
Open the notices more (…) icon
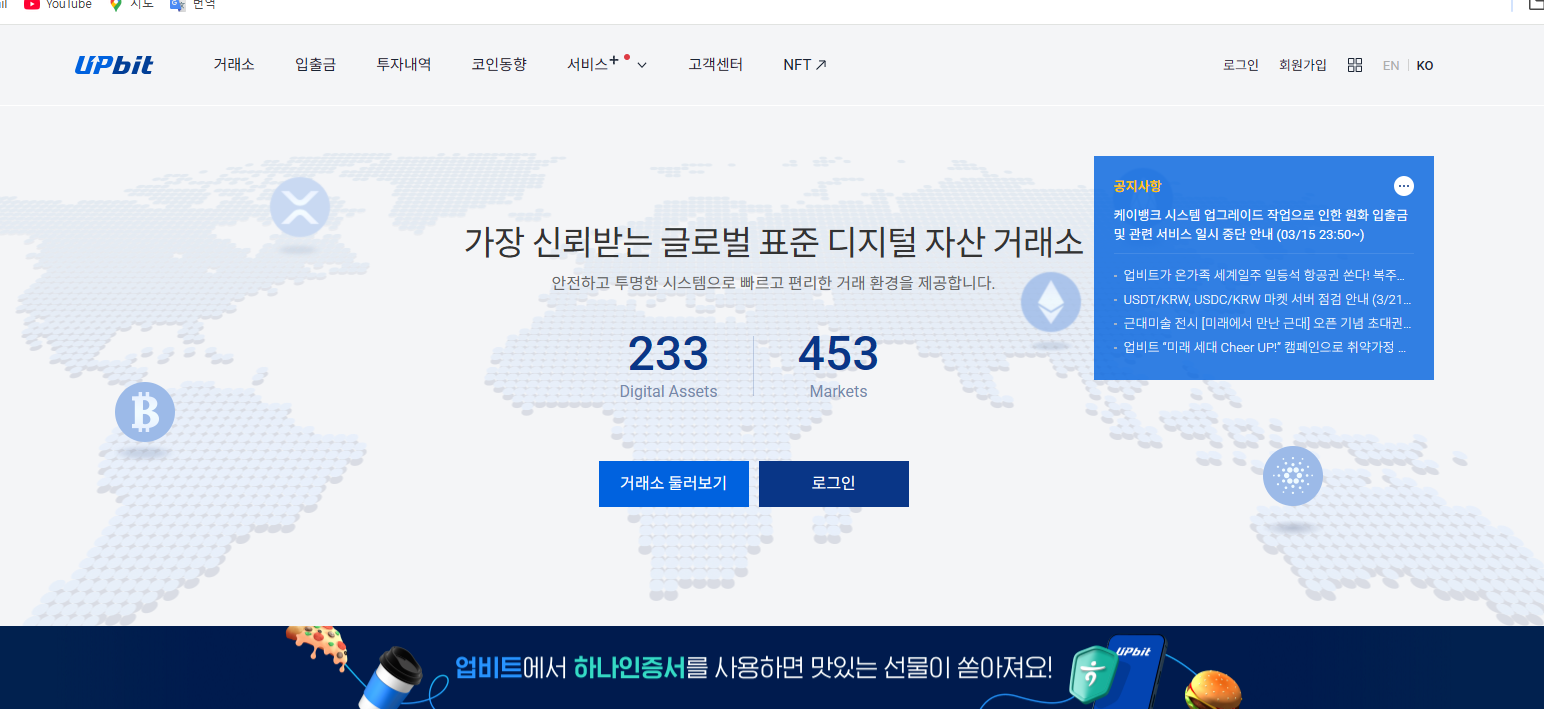pyautogui.click(x=1404, y=186)
